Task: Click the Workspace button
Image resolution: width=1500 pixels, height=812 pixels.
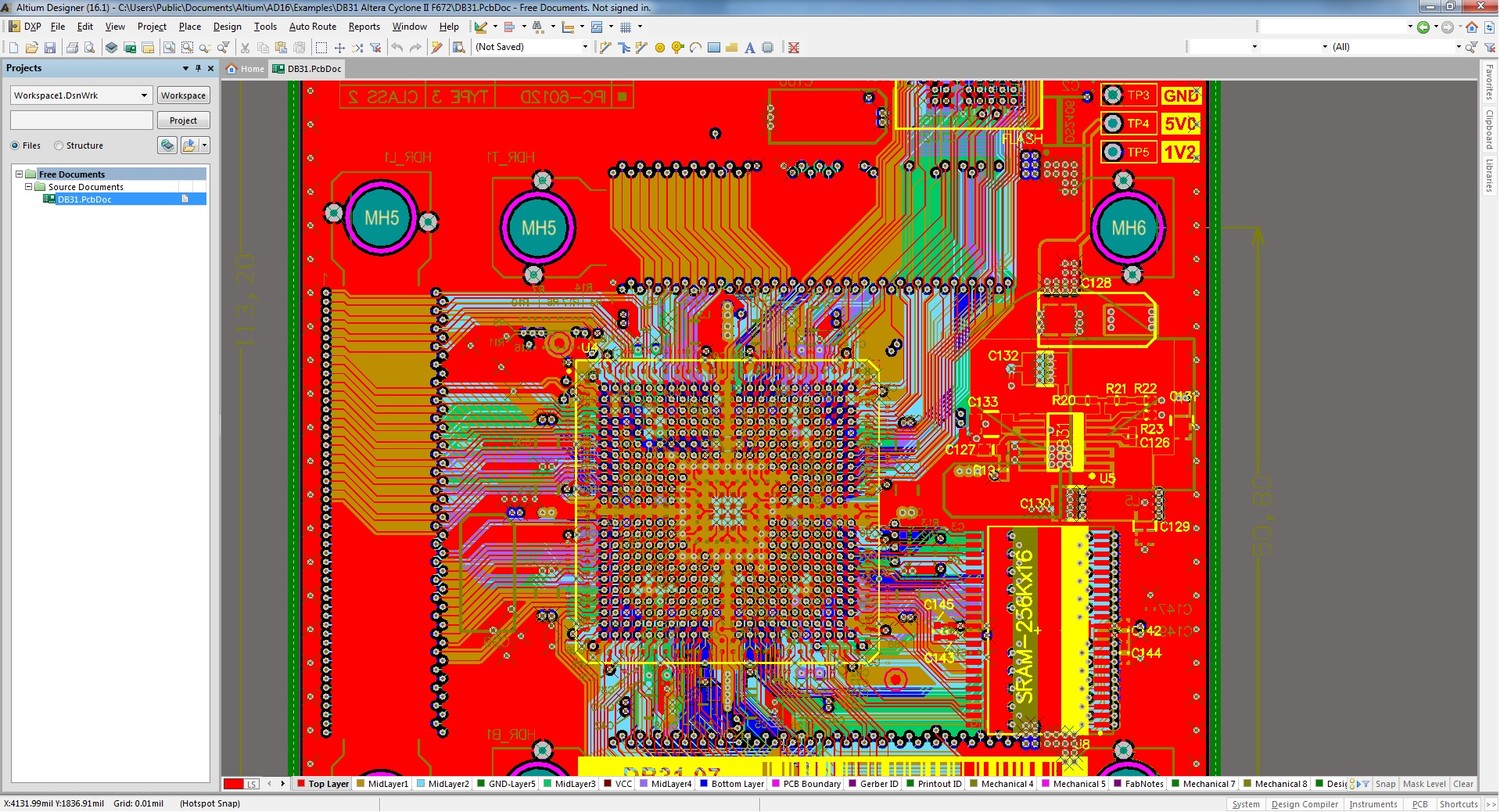Action: point(183,95)
